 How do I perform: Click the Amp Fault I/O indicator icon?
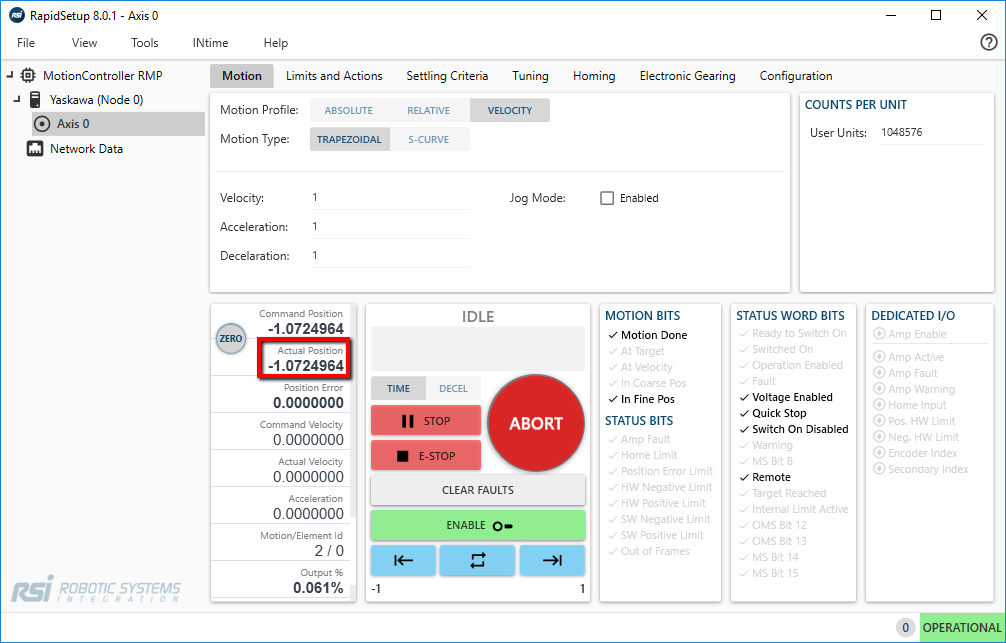coord(879,373)
